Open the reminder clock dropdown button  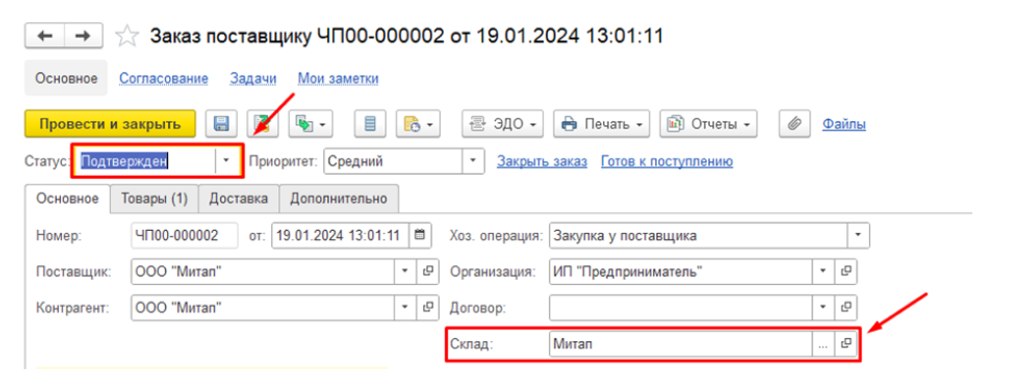419,123
